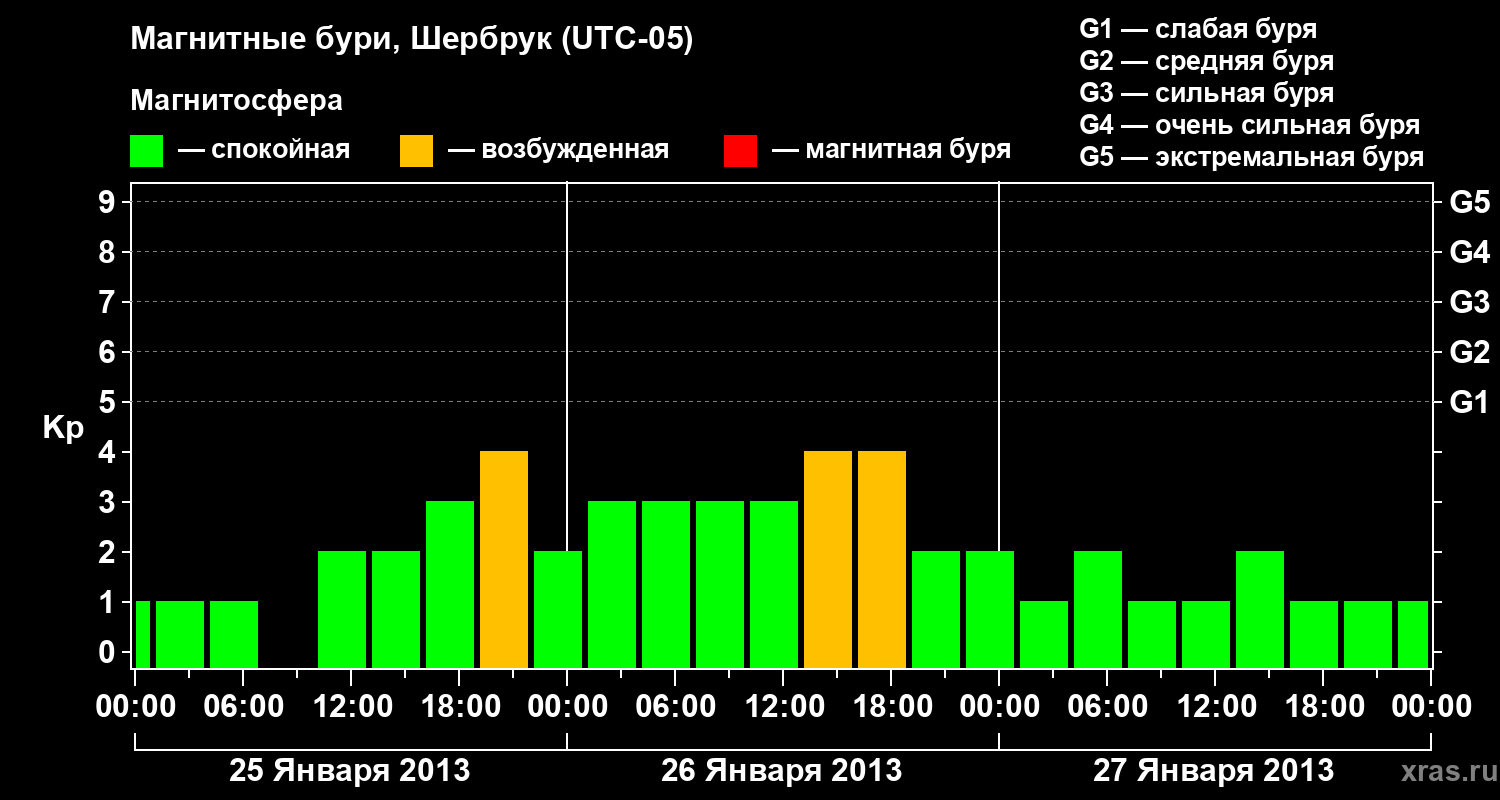Screen dimensions: 1500x800
Task: Click the '06:00' time label for 27 January
Action: point(1107,706)
